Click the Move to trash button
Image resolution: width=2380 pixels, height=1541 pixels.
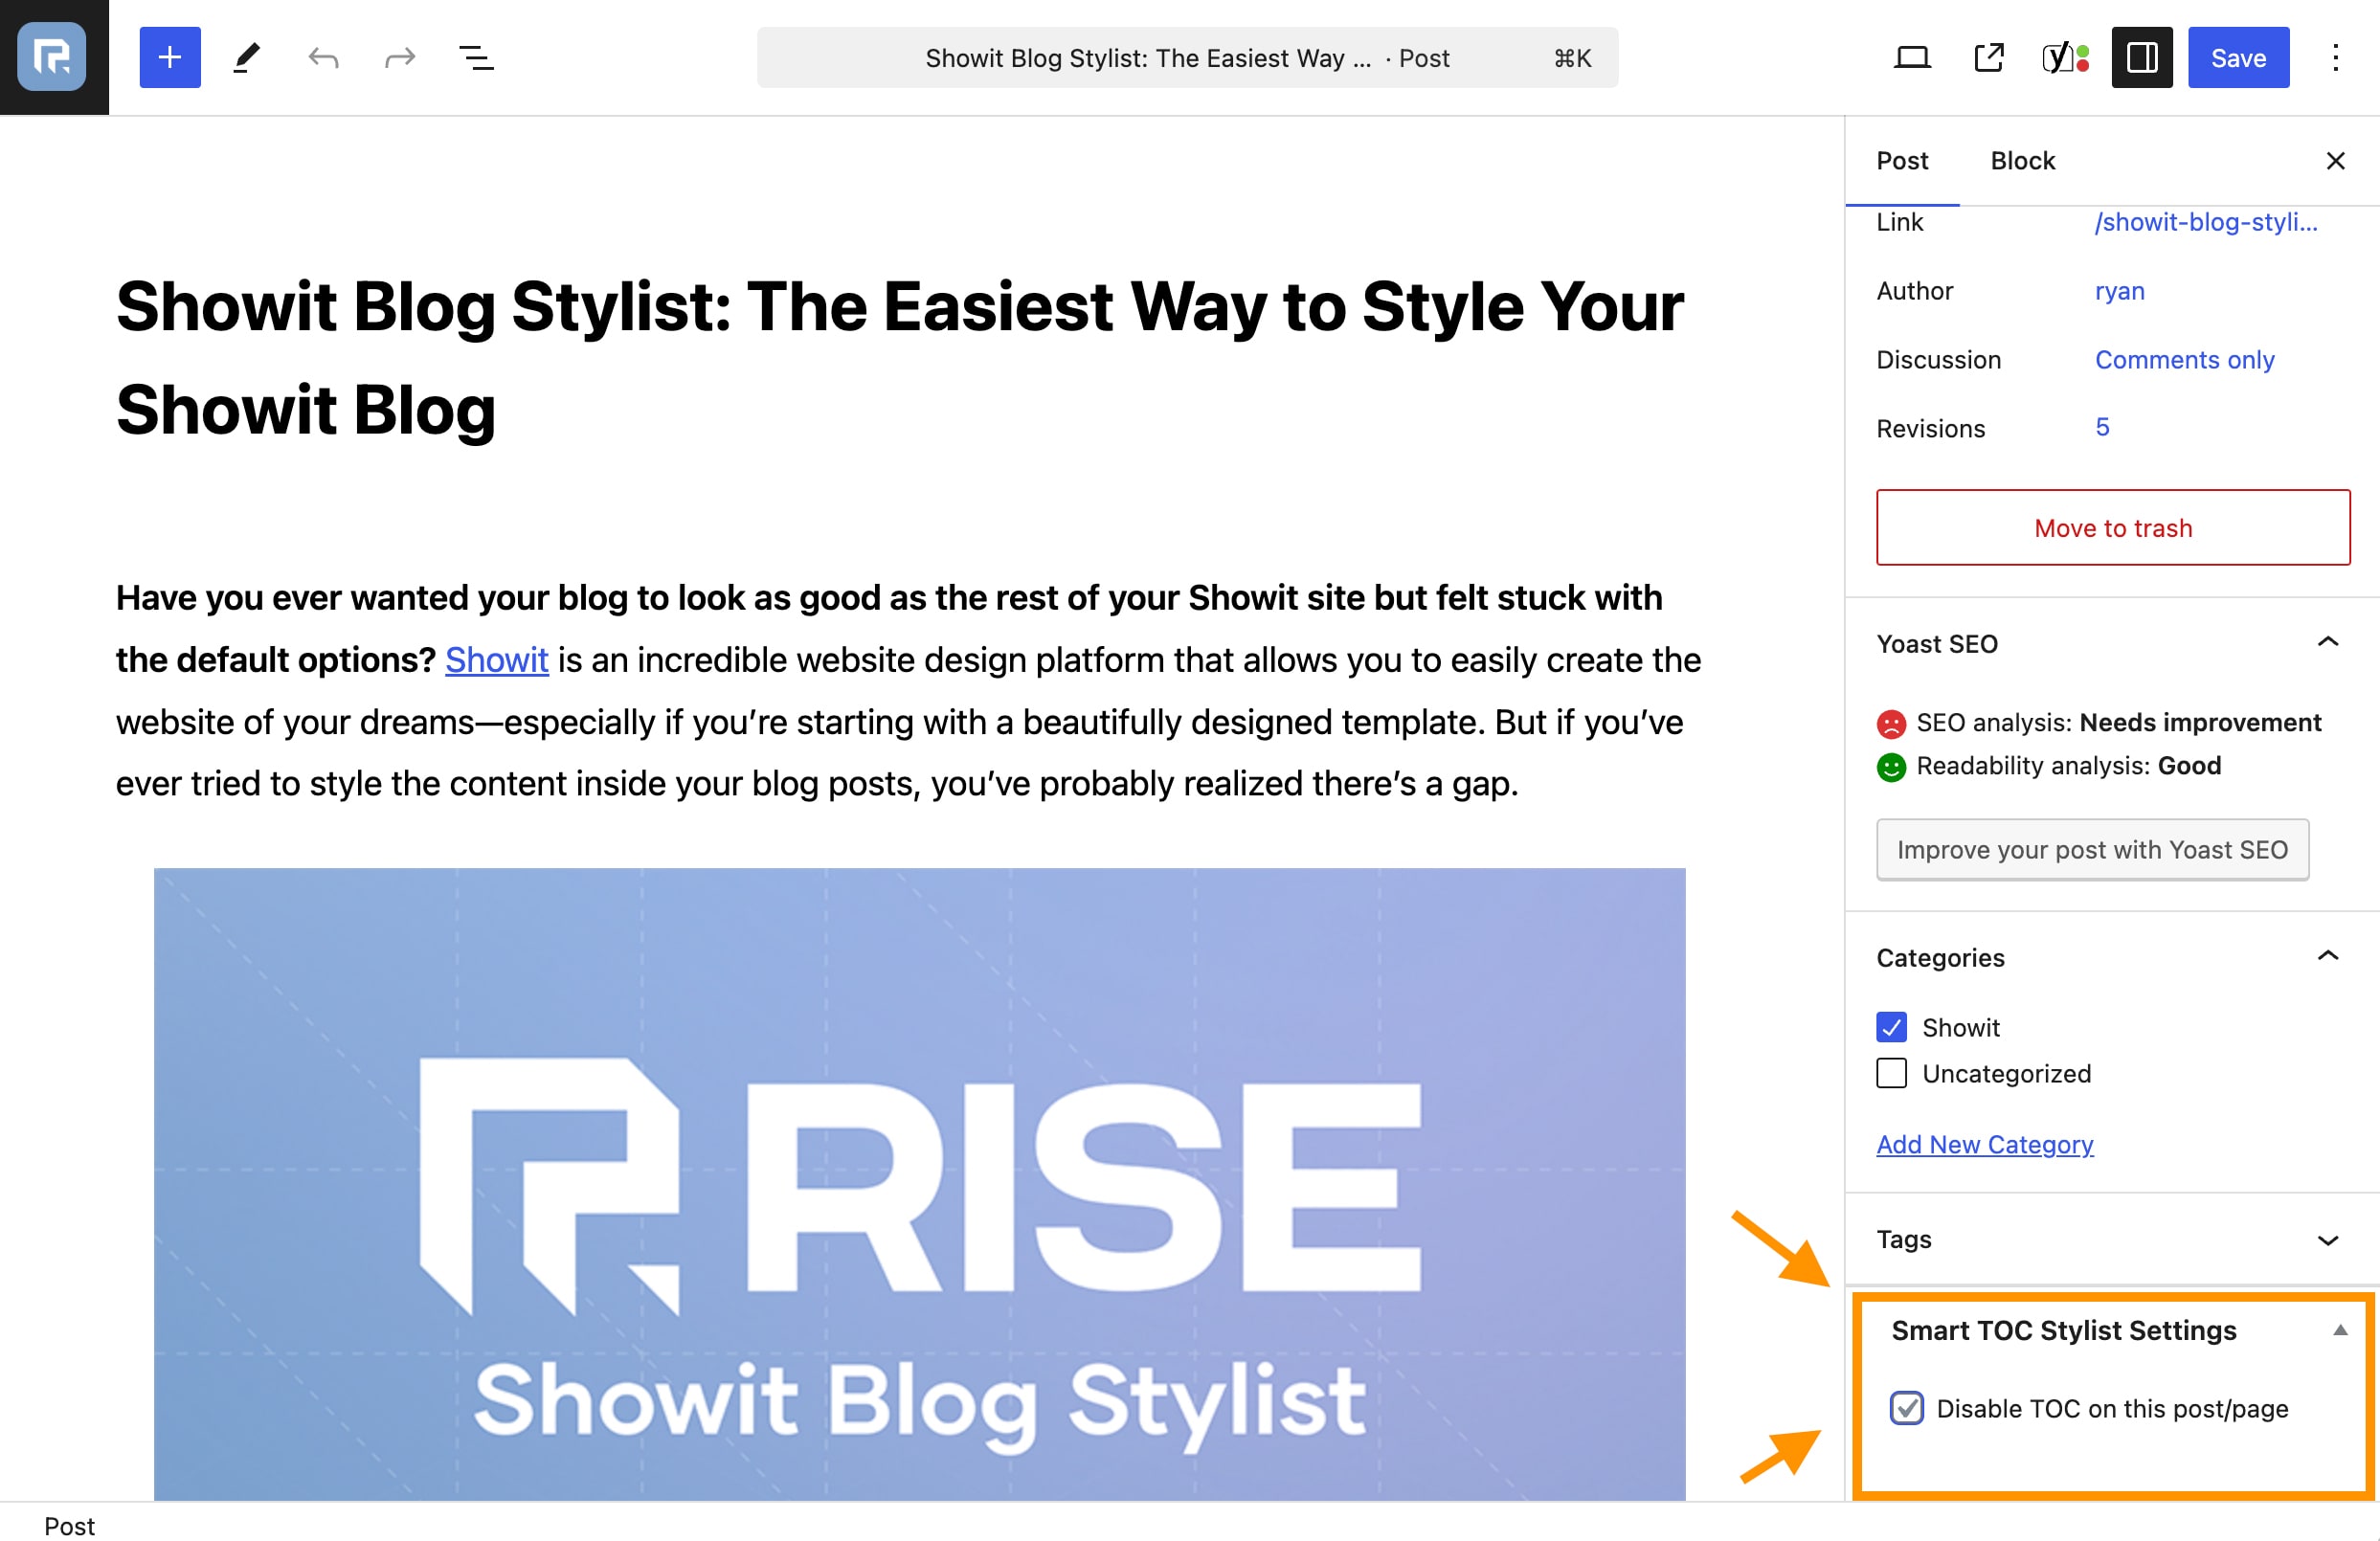pos(2112,528)
